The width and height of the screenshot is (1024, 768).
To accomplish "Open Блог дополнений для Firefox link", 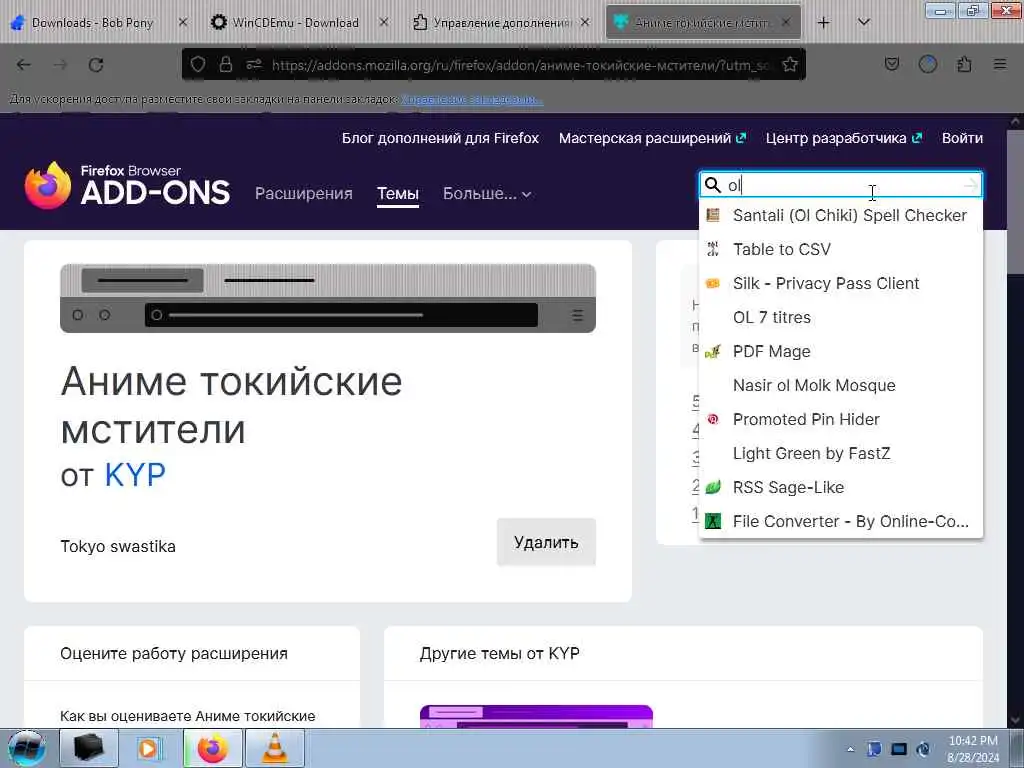I will pos(440,138).
